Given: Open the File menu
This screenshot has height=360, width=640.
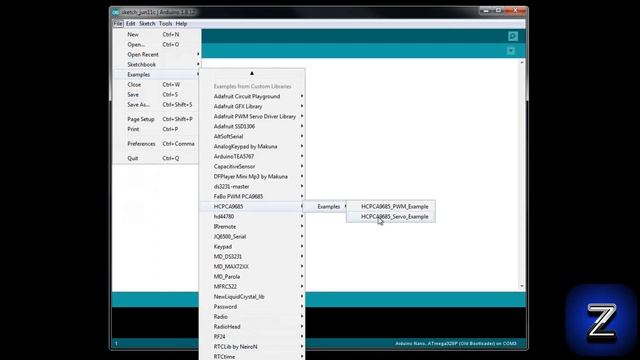Looking at the screenshot, I should (118, 24).
